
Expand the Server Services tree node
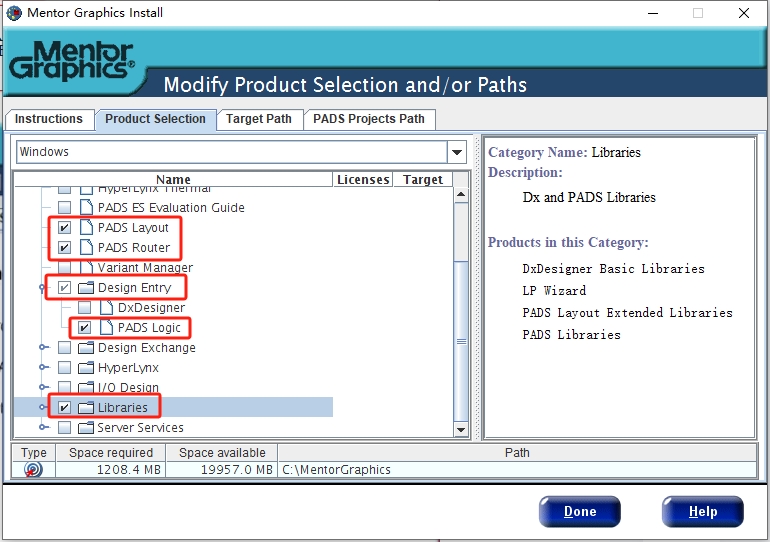click(43, 428)
